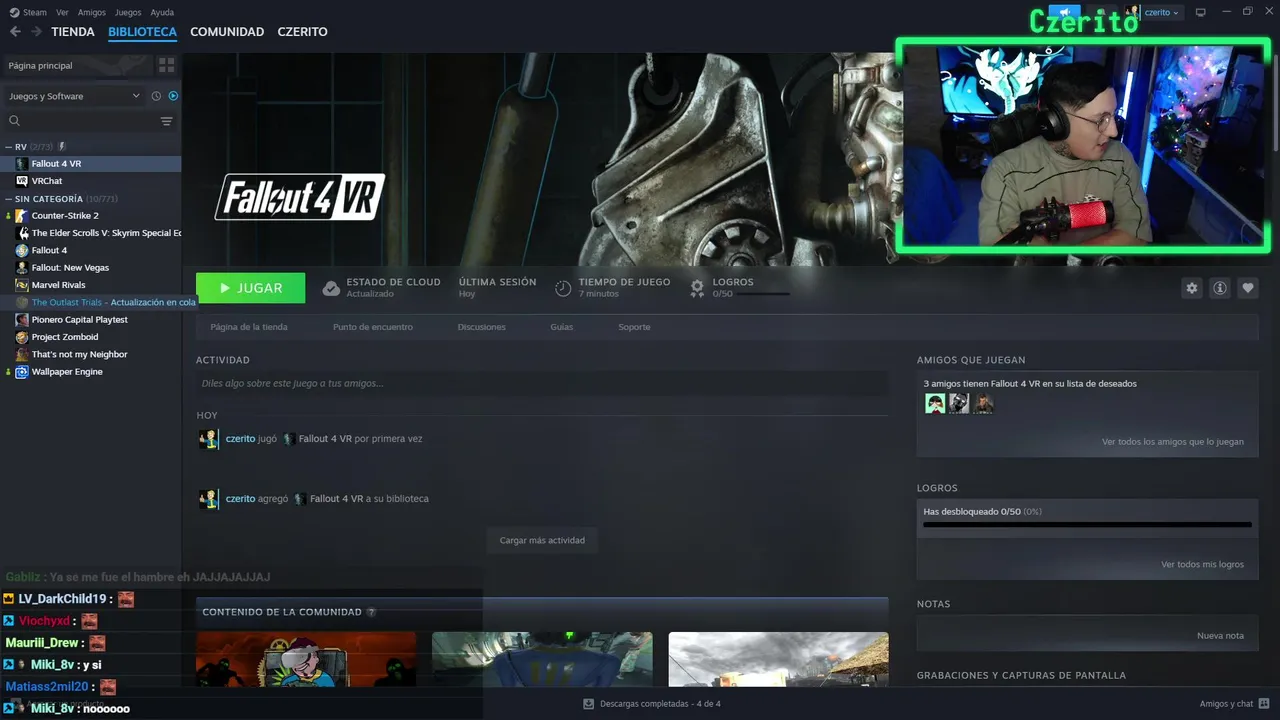
Task: Click the achievements progress bar 0/50
Action: pyautogui.click(x=1087, y=524)
